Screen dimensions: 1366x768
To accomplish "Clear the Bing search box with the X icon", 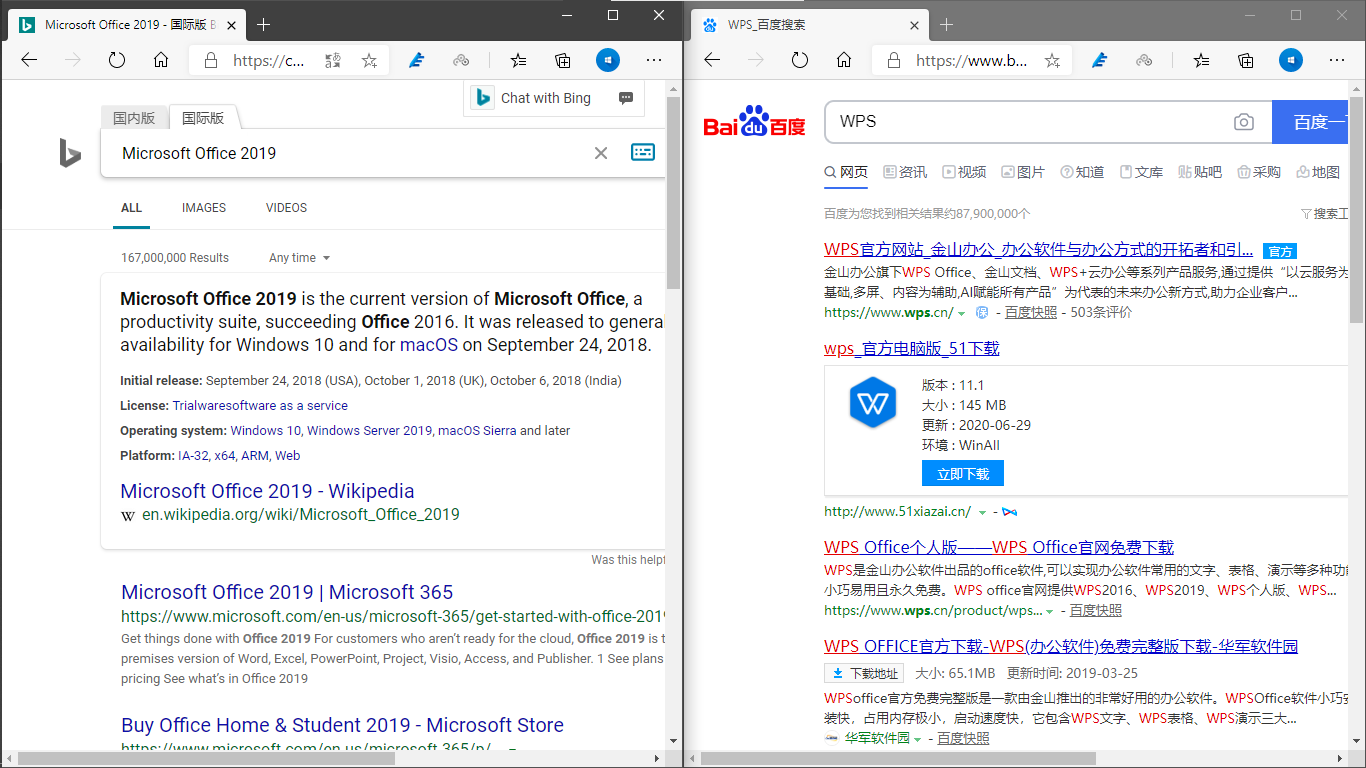I will point(600,153).
